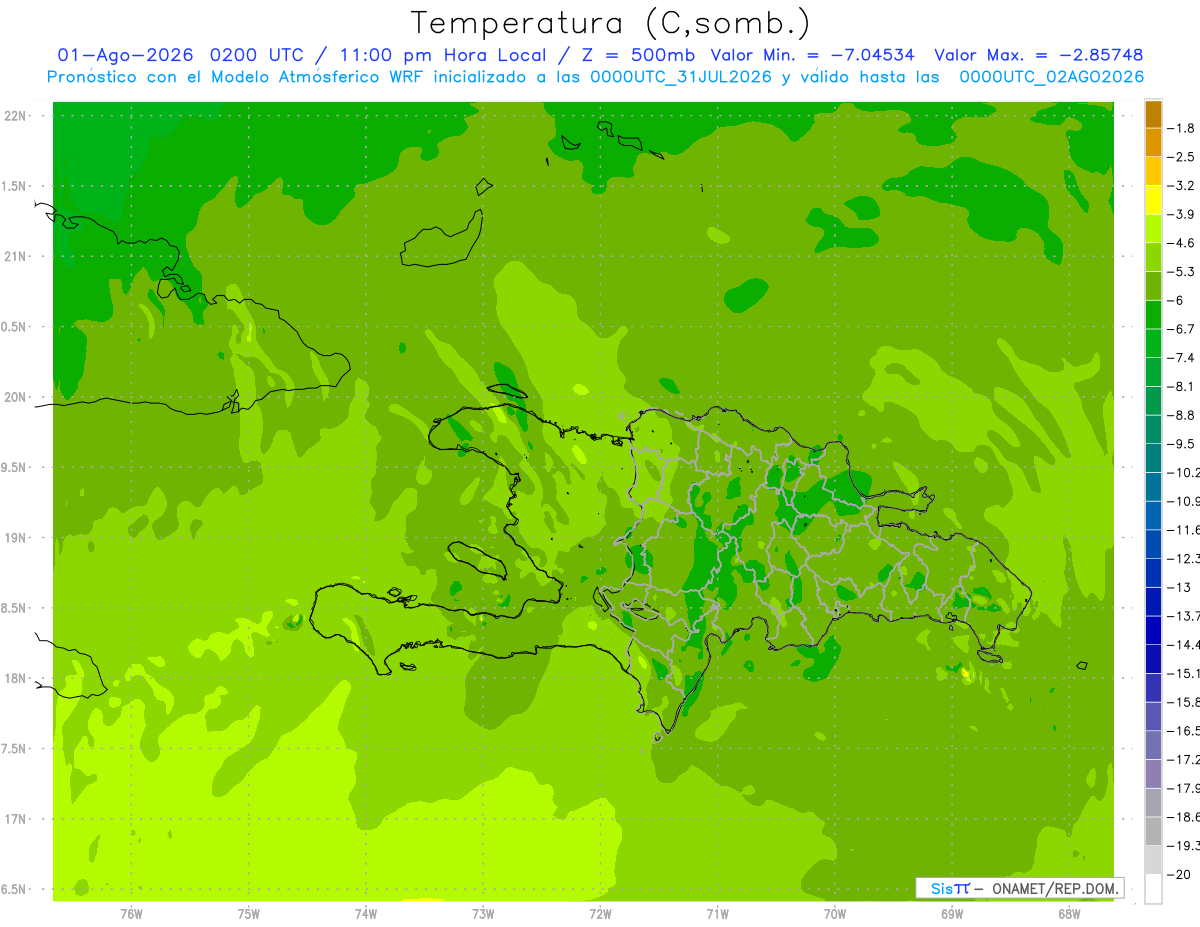This screenshot has height=927, width=1200.
Task: Click the '17N' latitude axis label
Action: point(14,819)
